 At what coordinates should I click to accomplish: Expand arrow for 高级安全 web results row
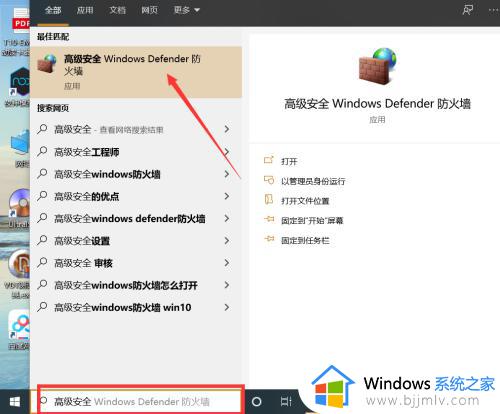point(227,129)
